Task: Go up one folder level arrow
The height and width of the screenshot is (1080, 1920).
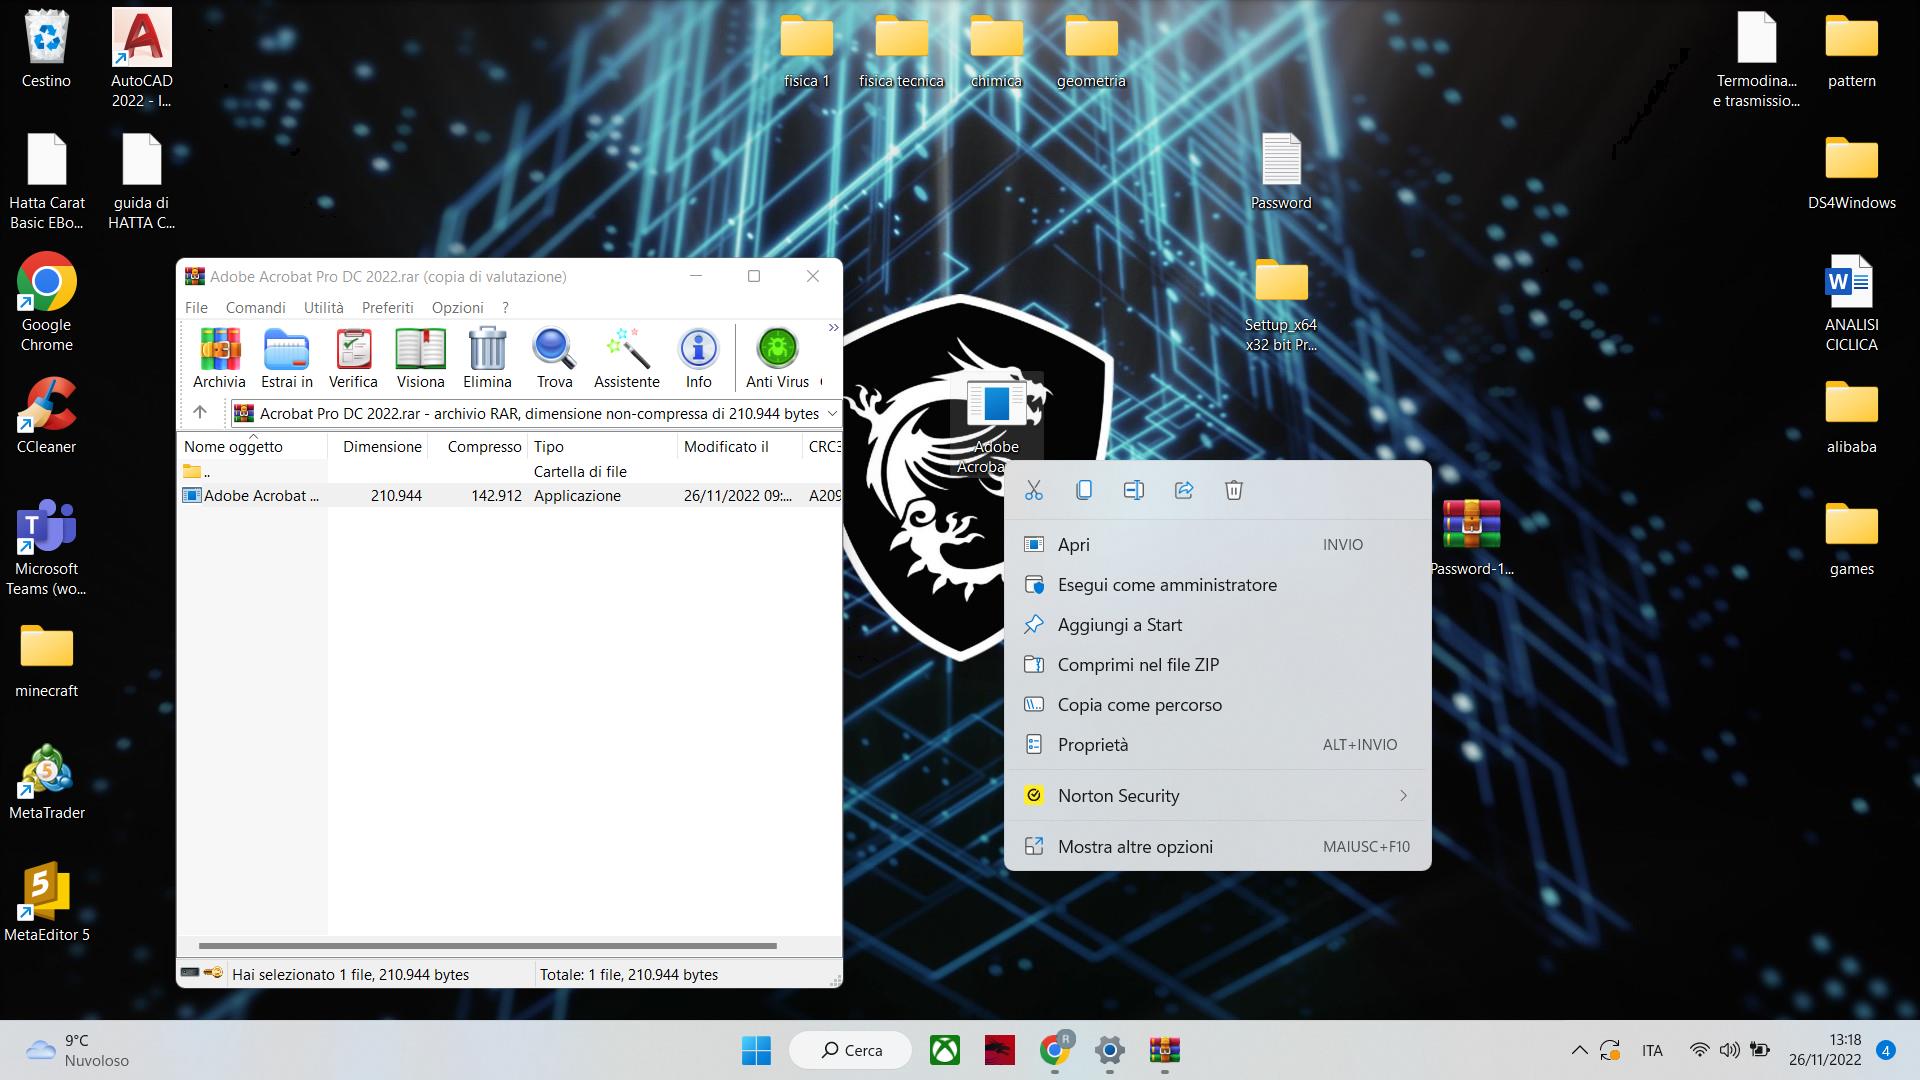Action: [200, 412]
